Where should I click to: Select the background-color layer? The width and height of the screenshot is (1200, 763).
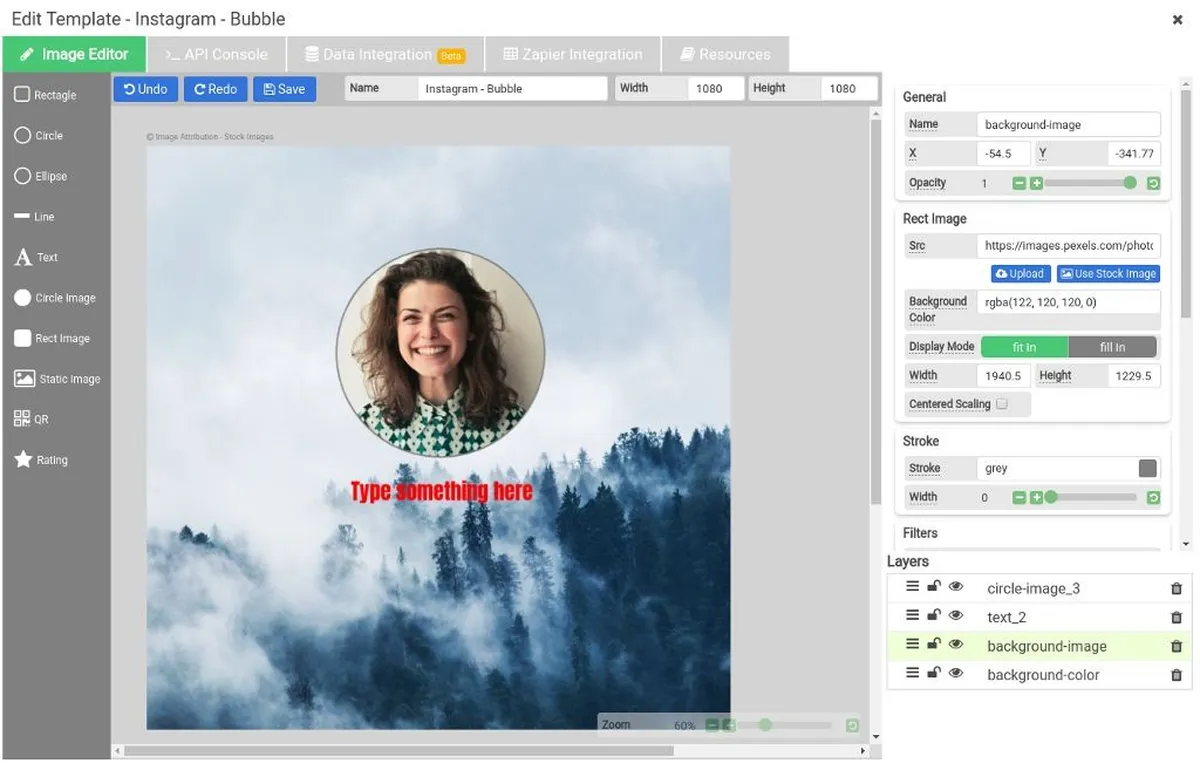pyautogui.click(x=1043, y=675)
